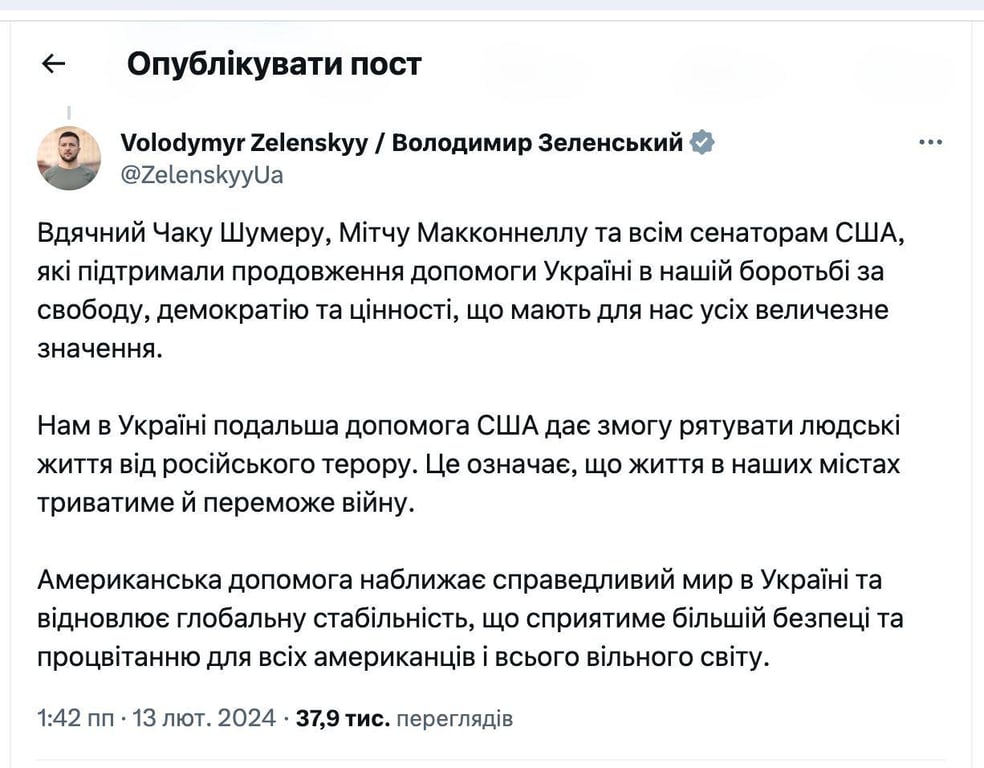This screenshot has height=768, width=984.
Task: Click the 1:42 пп timestamp
Action: pyautogui.click(x=75, y=718)
